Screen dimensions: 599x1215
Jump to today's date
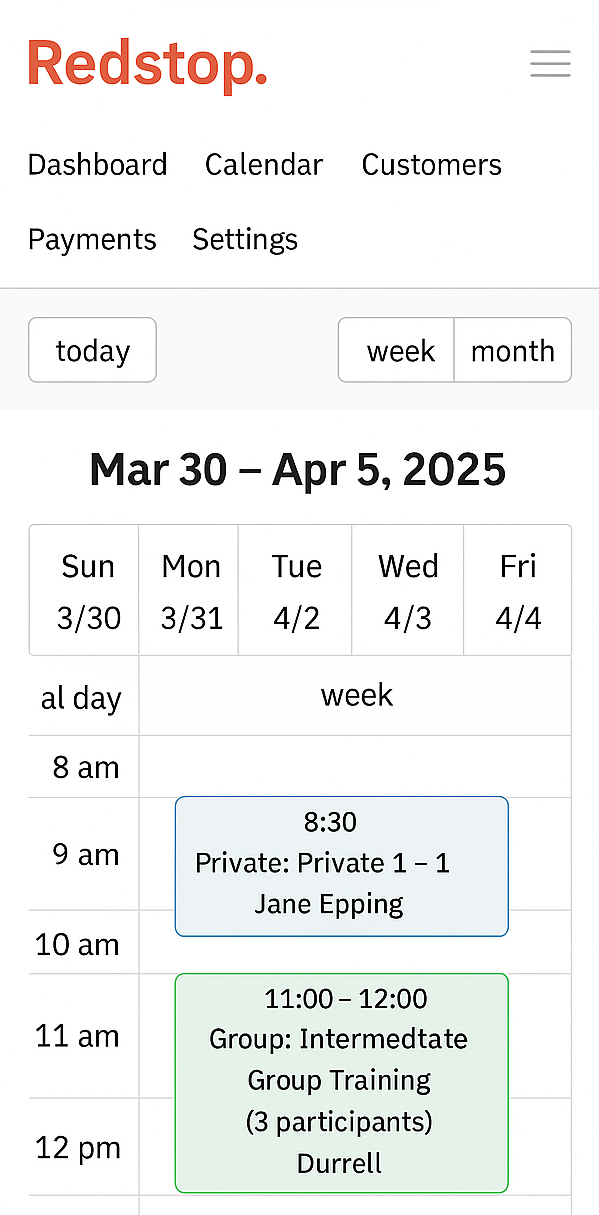click(x=92, y=350)
